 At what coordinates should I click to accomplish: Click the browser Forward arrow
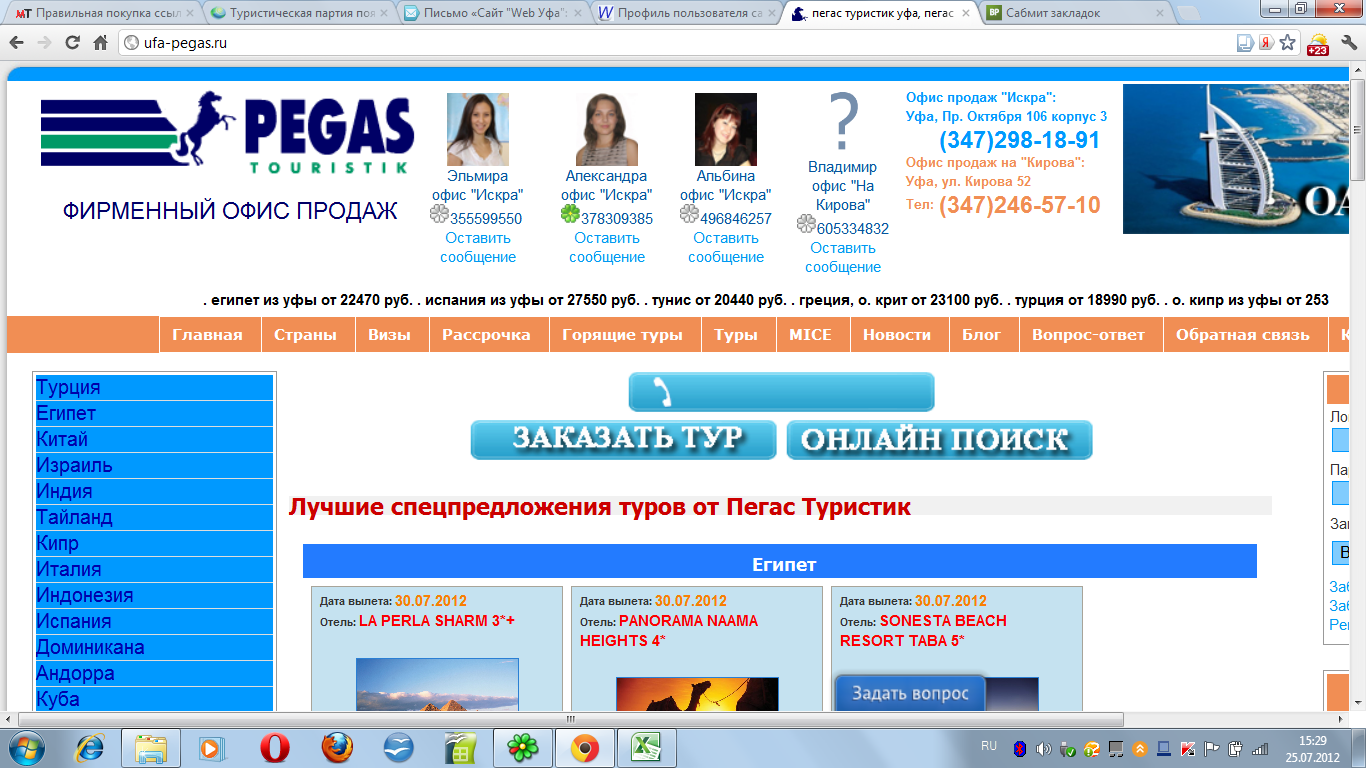pyautogui.click(x=45, y=43)
